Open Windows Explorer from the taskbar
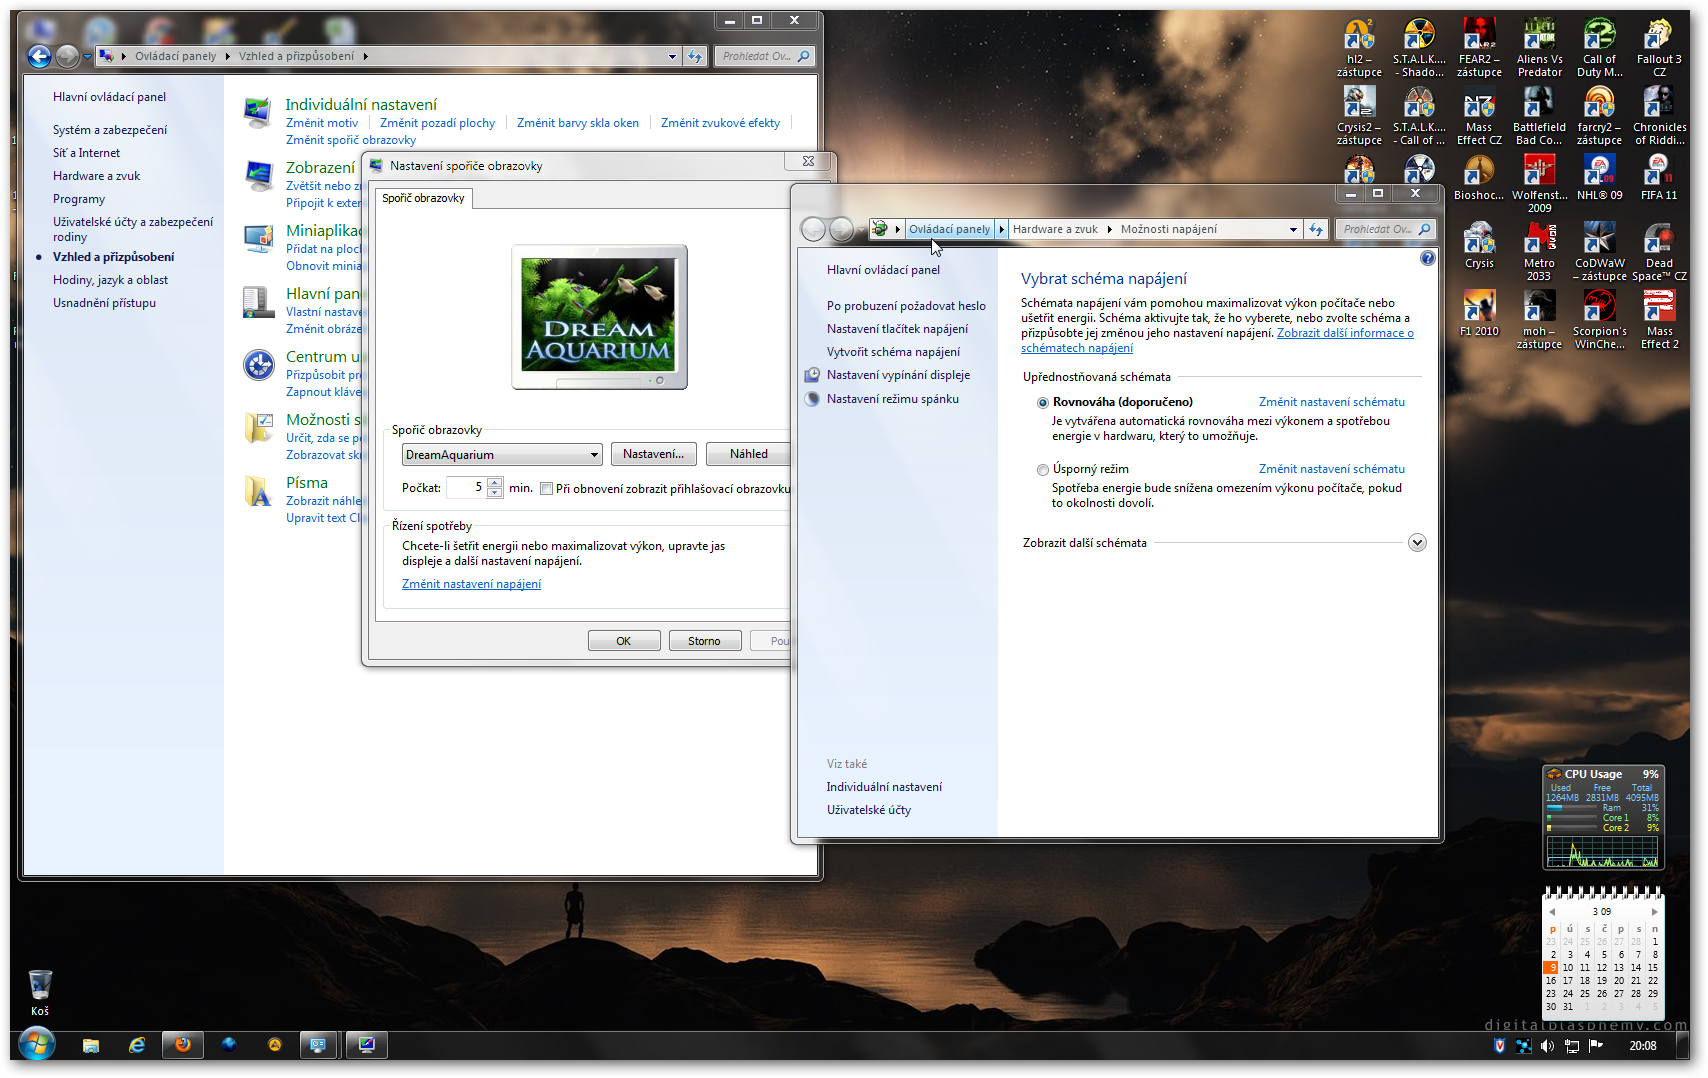This screenshot has height=1078, width=1708. click(91, 1045)
